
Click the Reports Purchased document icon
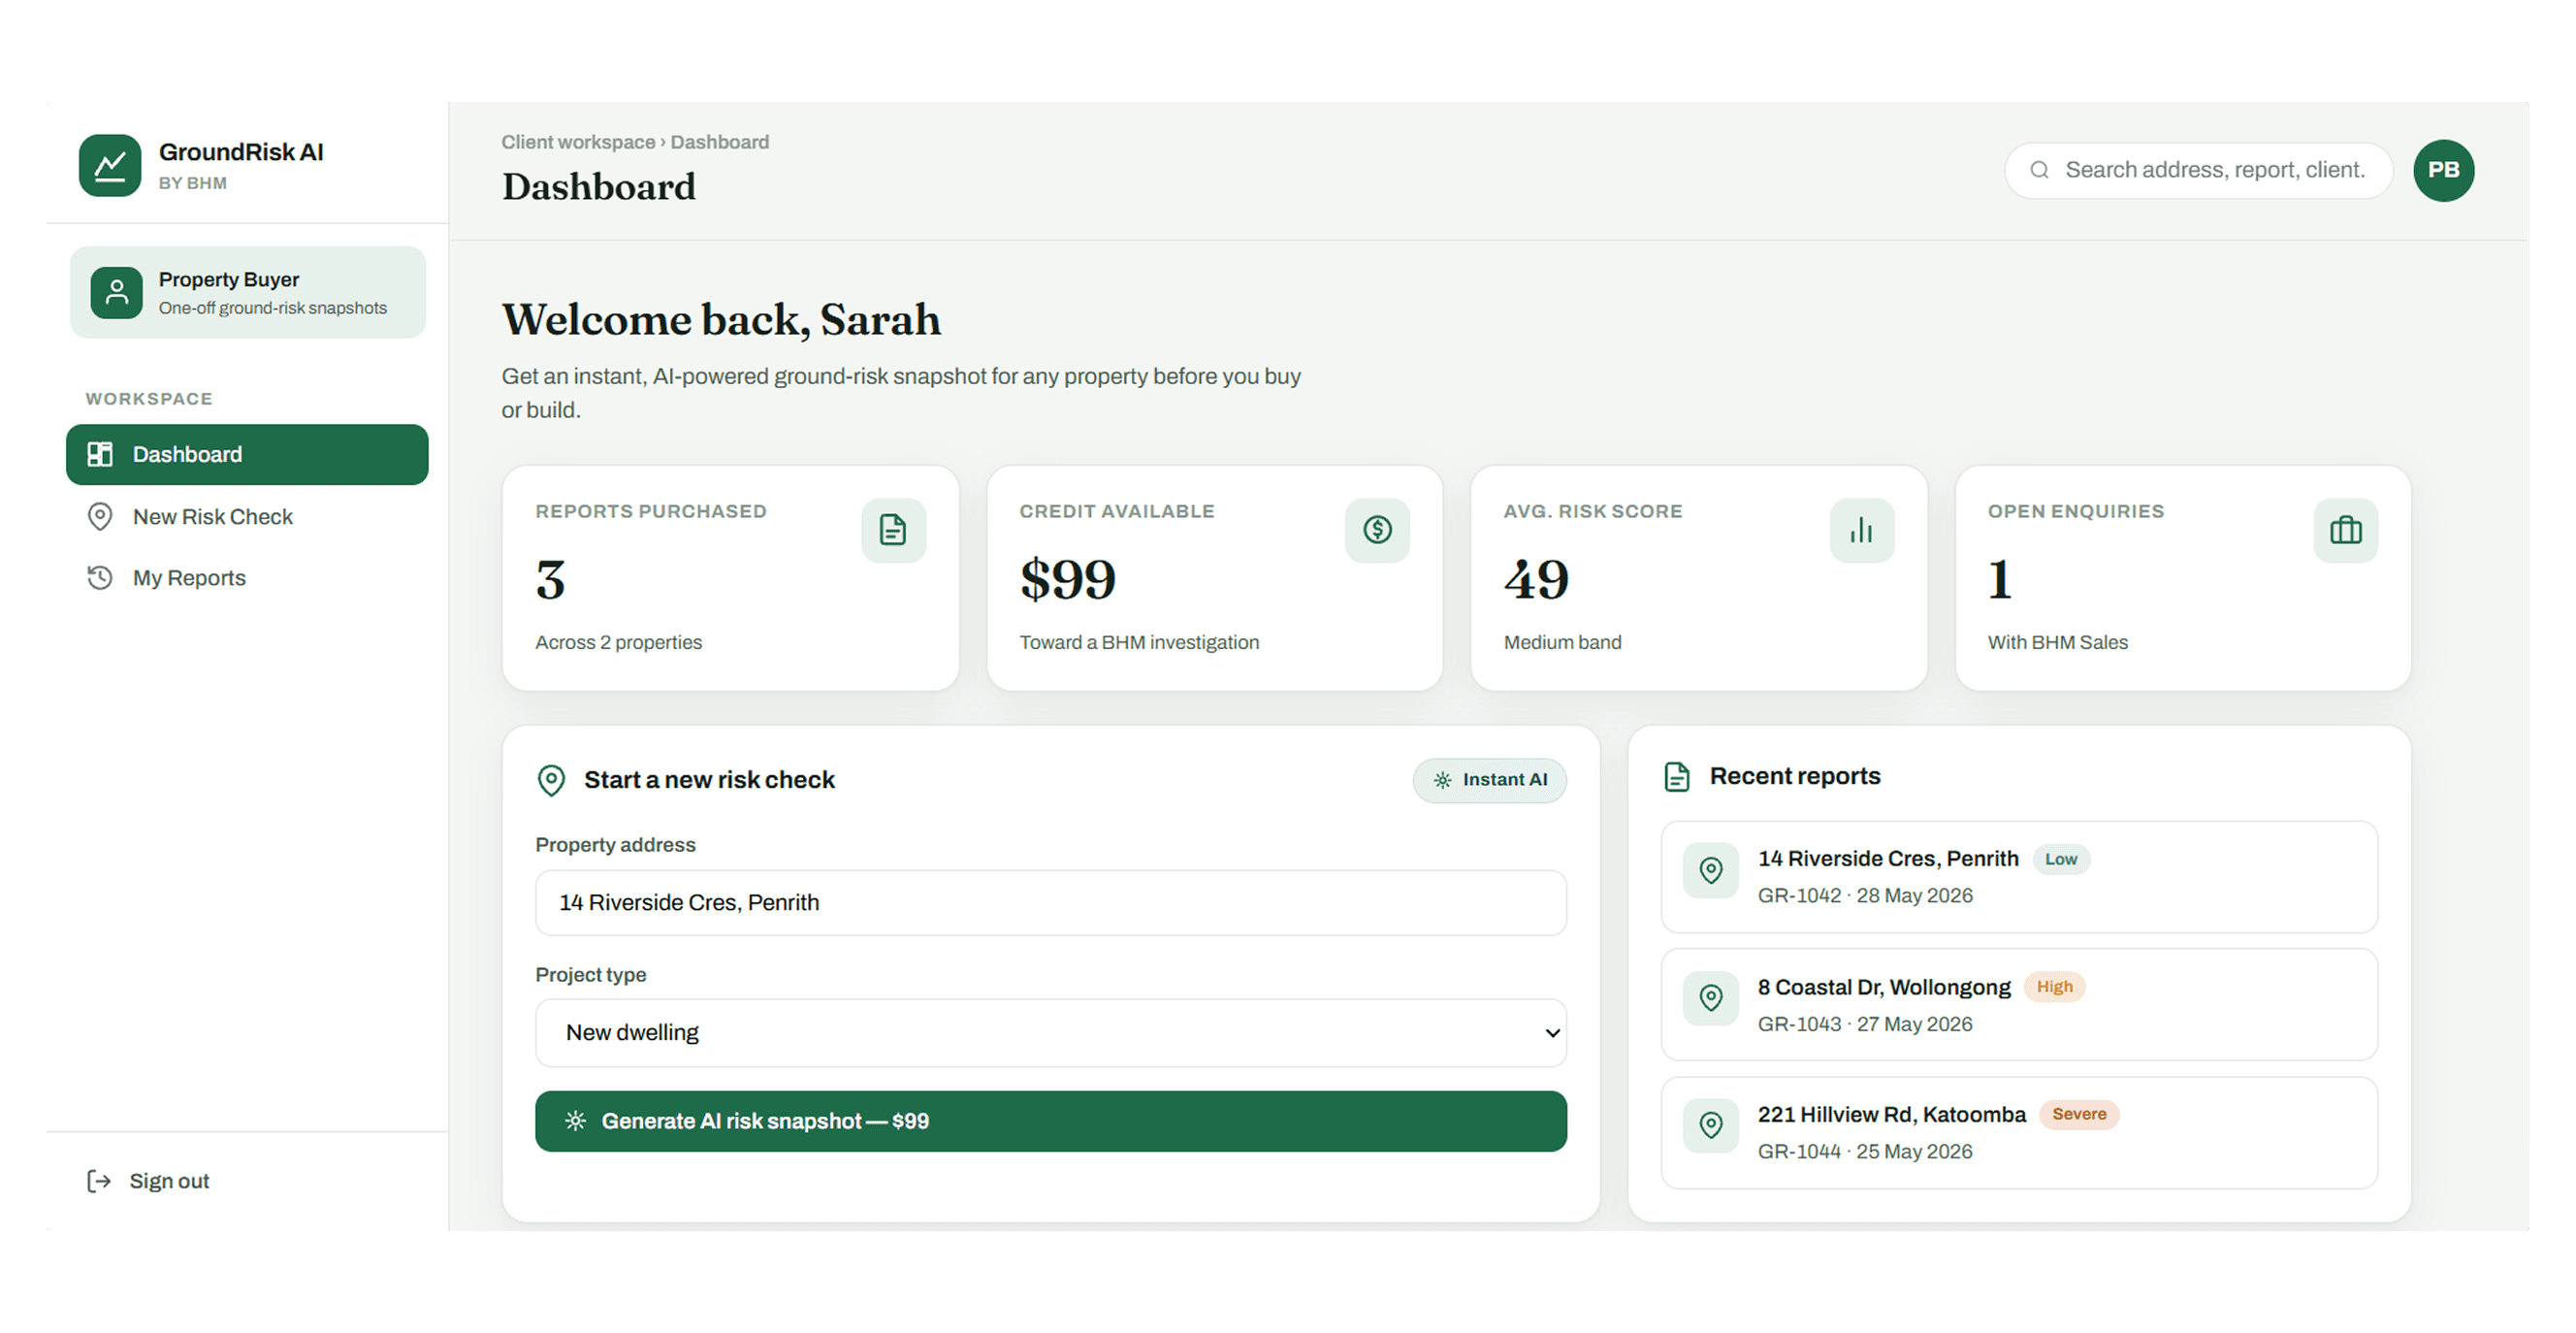pos(893,530)
